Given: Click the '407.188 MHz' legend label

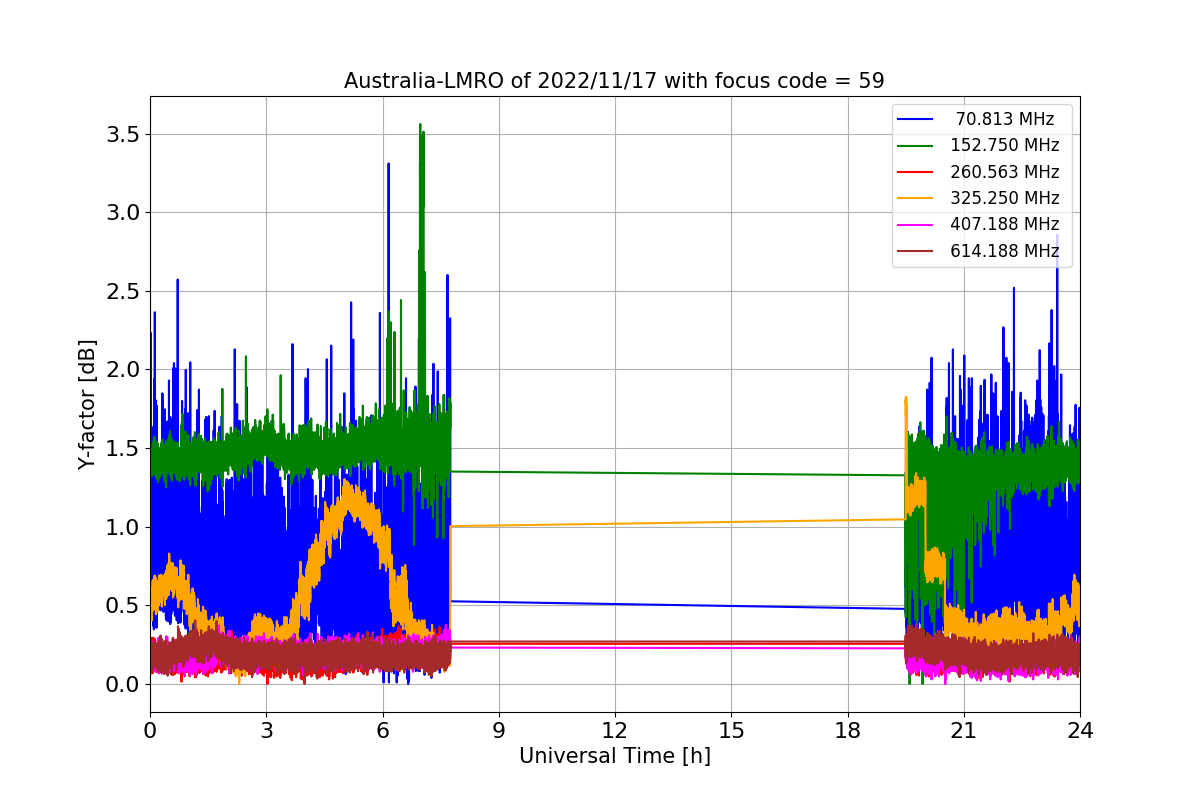Looking at the screenshot, I should click(x=1005, y=224).
